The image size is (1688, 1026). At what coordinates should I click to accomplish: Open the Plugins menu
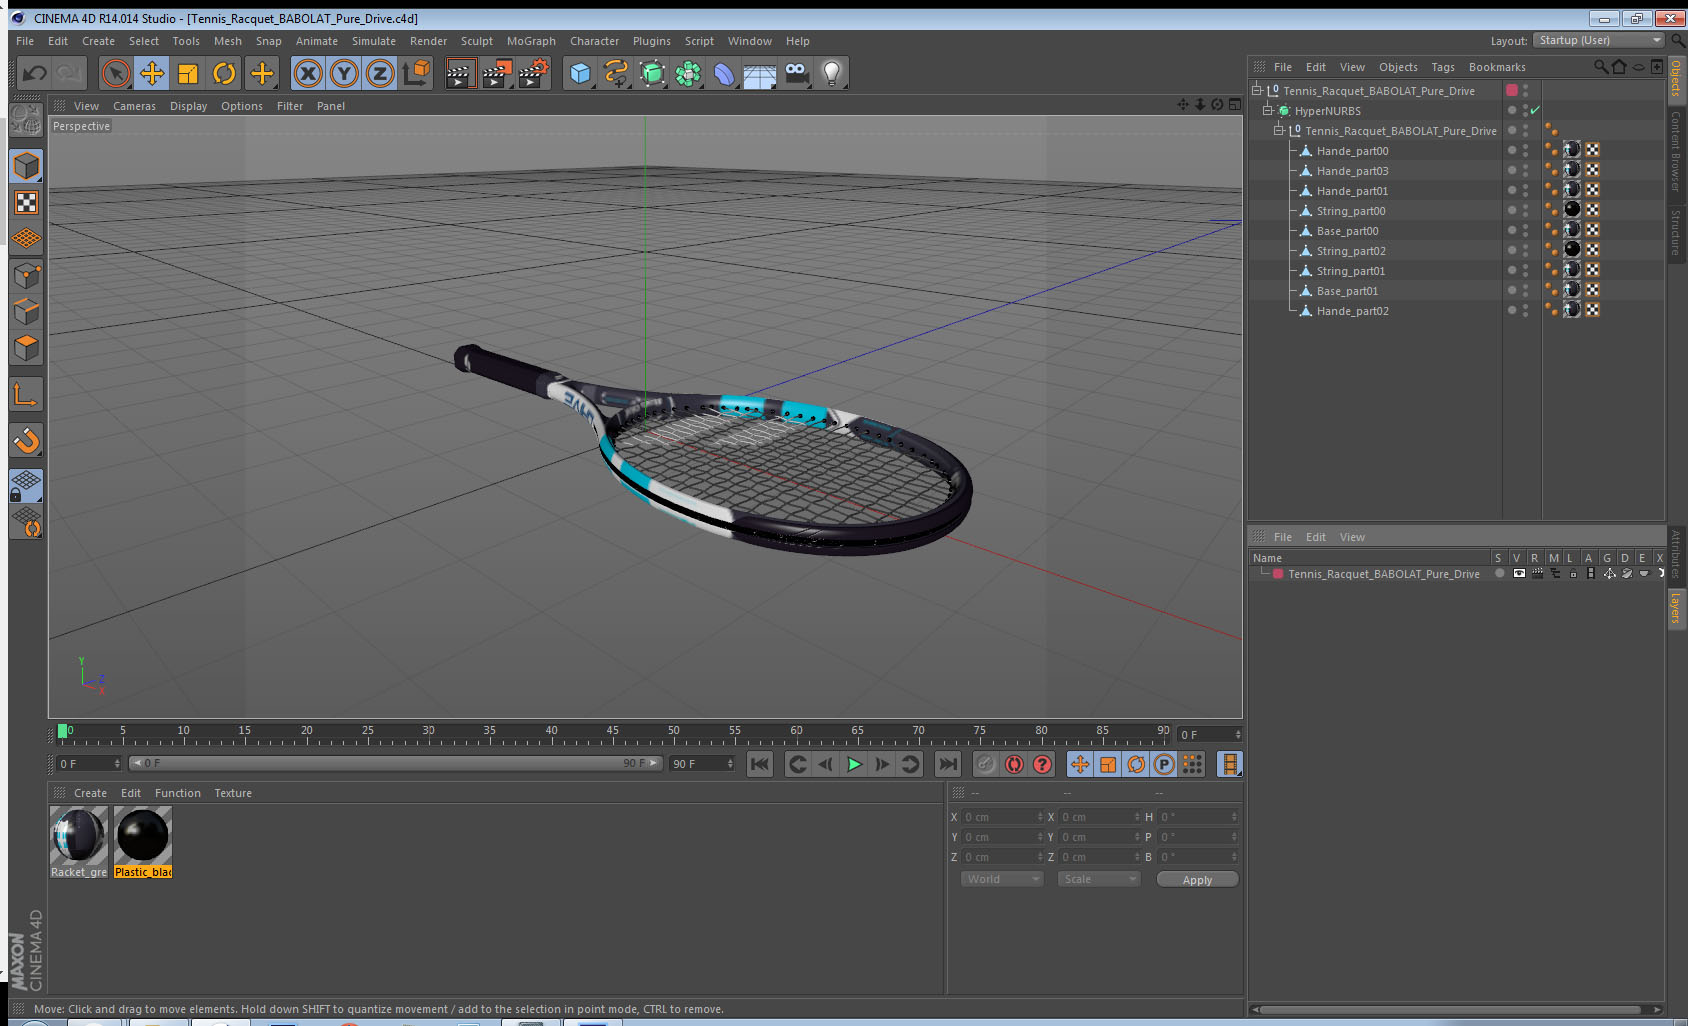click(x=651, y=41)
